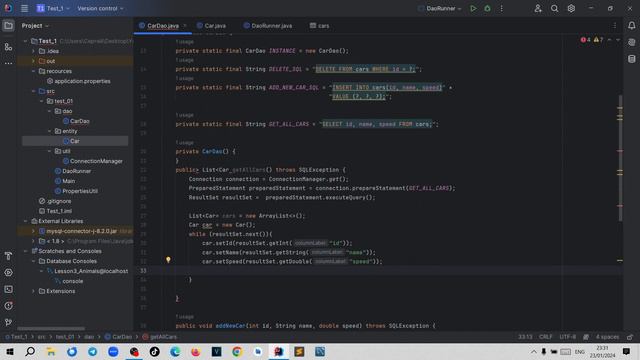Click the errors count indicator
This screenshot has height=360, width=640.
pyautogui.click(x=585, y=40)
